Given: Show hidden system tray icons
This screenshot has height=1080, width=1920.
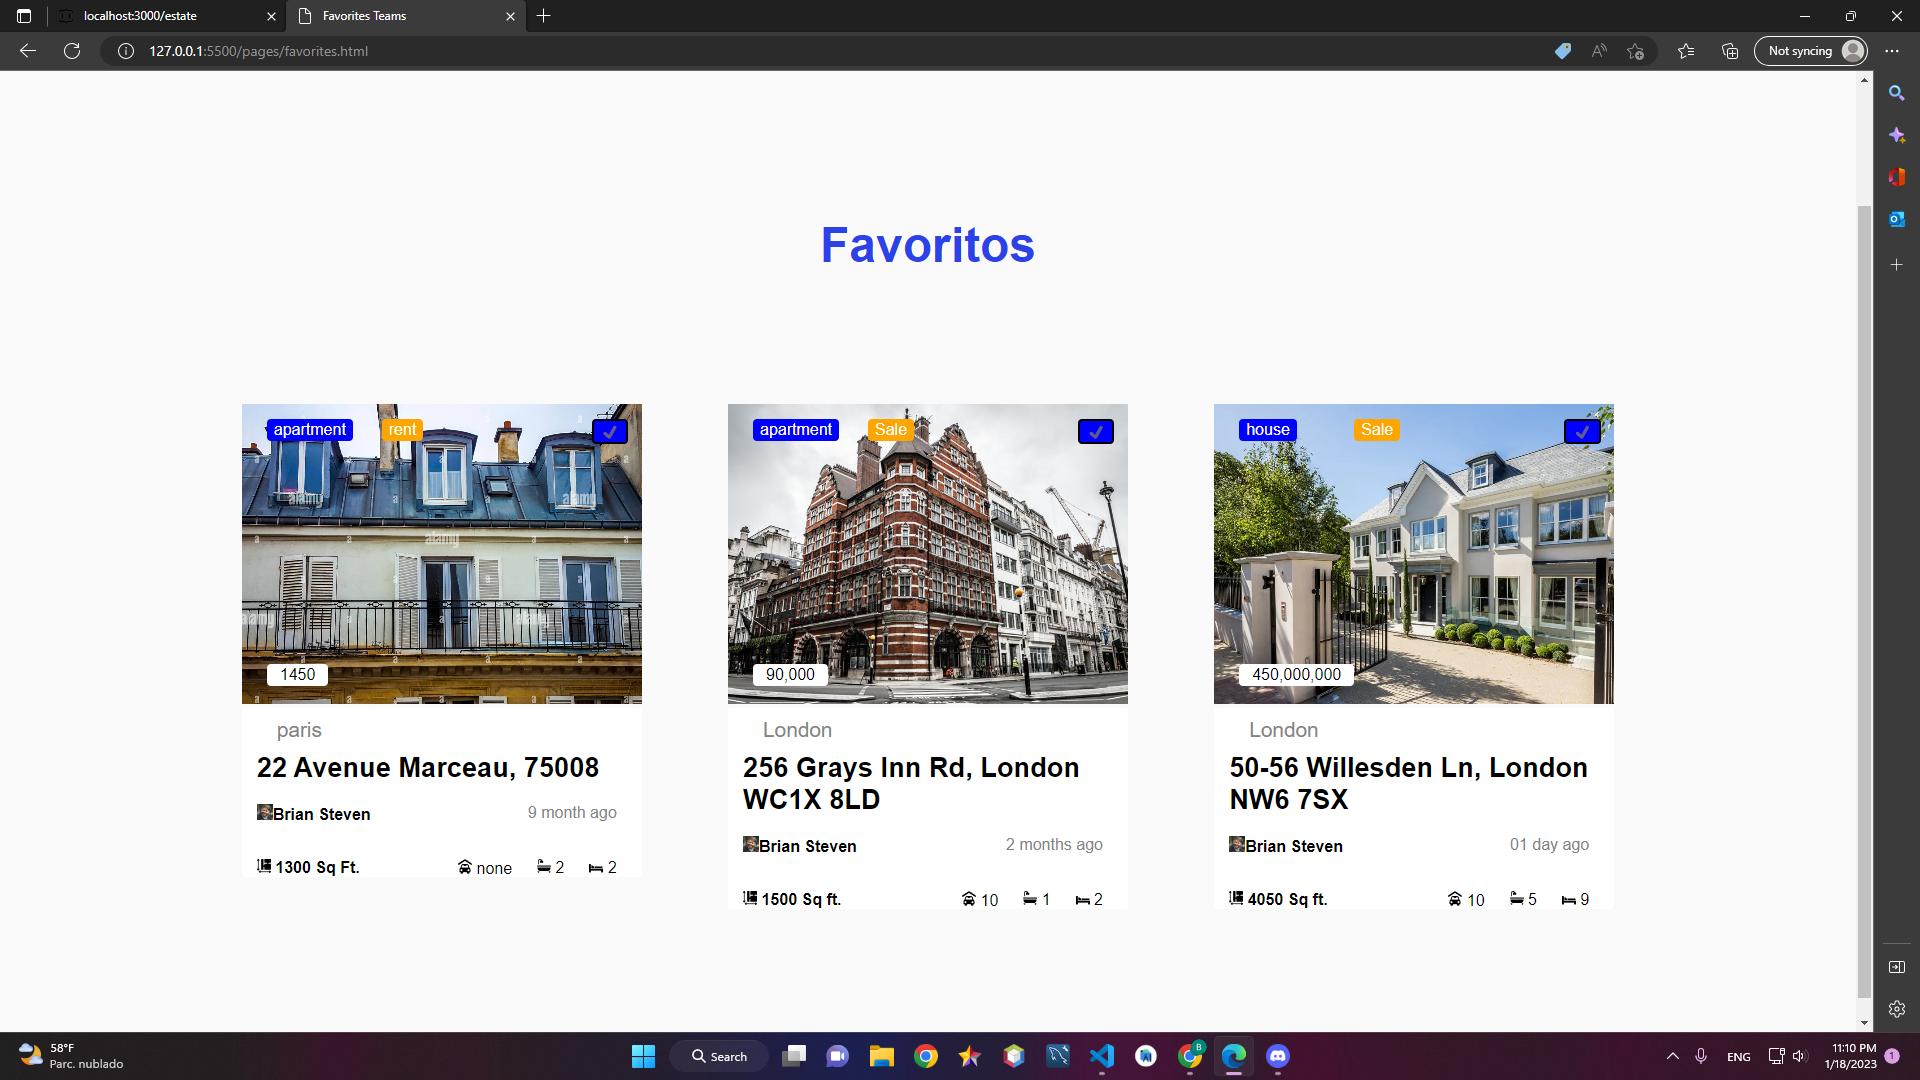Looking at the screenshot, I should point(1672,1056).
